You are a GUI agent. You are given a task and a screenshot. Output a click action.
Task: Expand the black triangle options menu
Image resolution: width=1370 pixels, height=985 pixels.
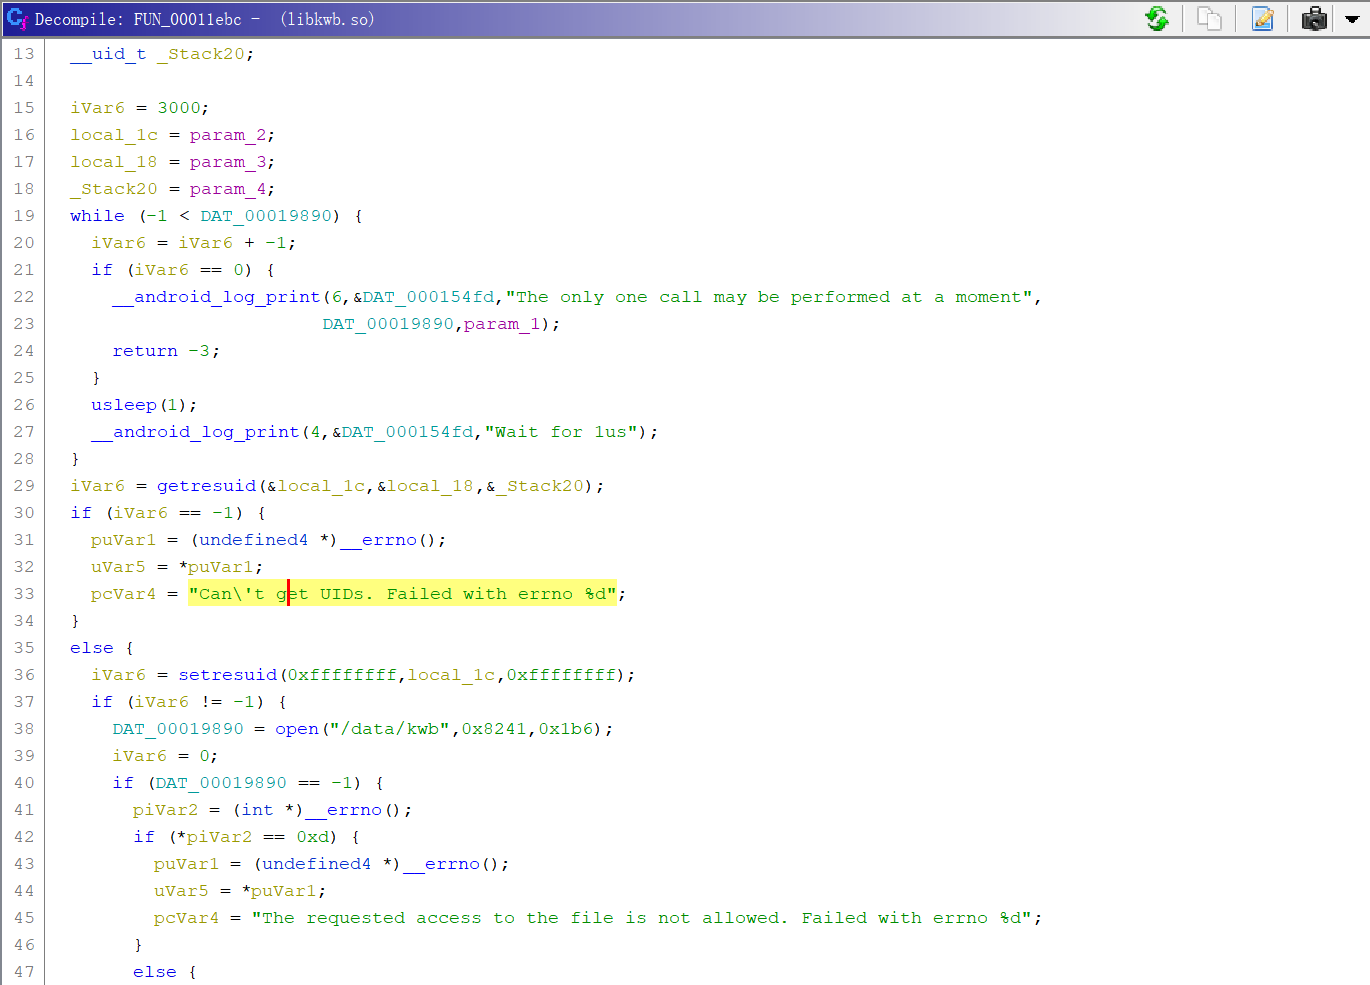[x=1352, y=19]
